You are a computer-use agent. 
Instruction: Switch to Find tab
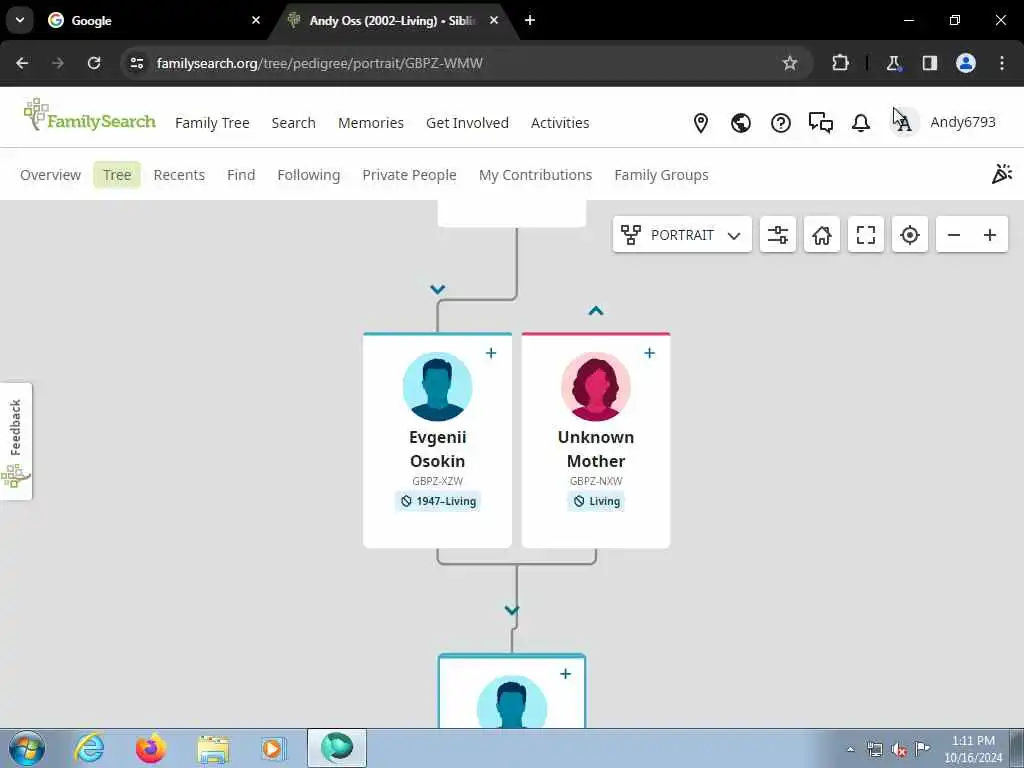click(x=241, y=175)
